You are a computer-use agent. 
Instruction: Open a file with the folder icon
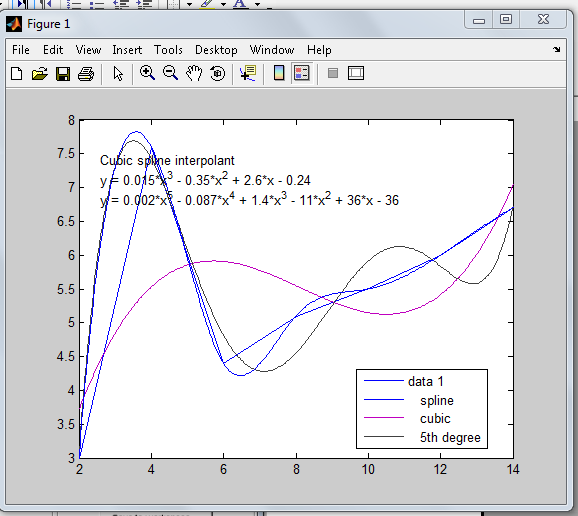40,73
